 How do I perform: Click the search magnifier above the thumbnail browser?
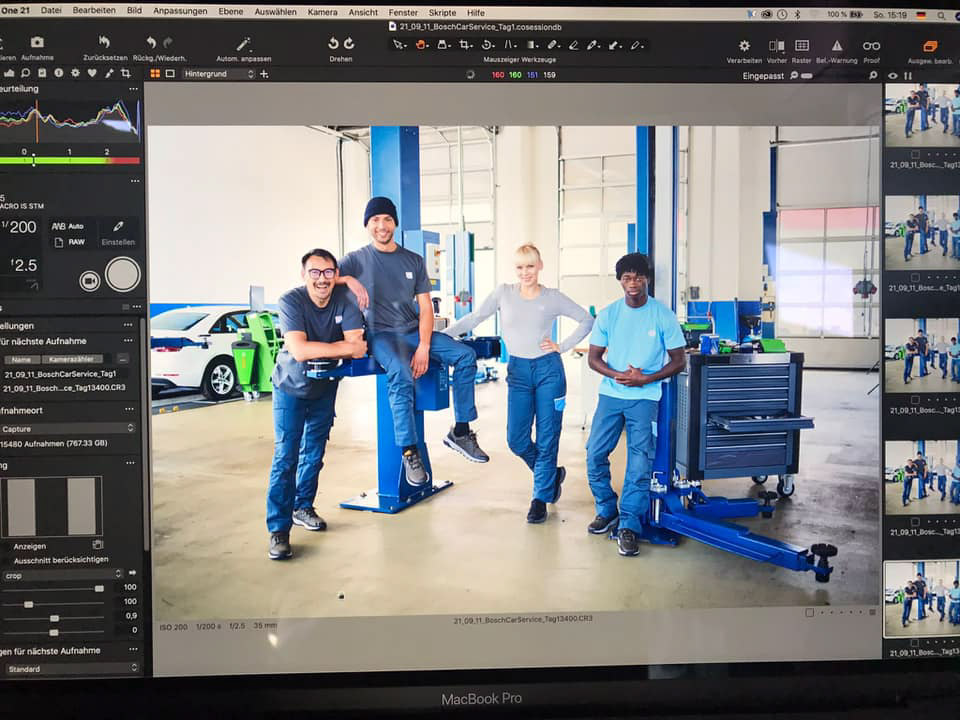873,75
